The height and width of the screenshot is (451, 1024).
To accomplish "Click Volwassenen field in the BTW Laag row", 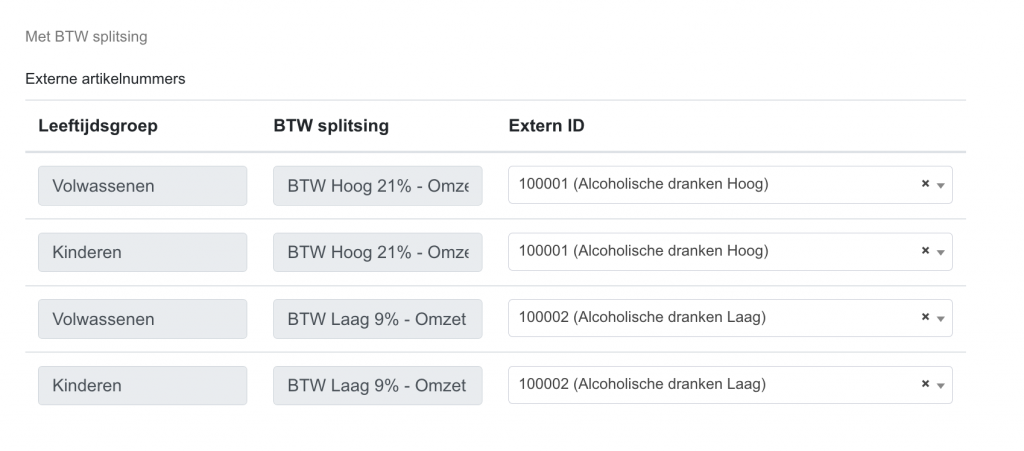I will tap(142, 319).
